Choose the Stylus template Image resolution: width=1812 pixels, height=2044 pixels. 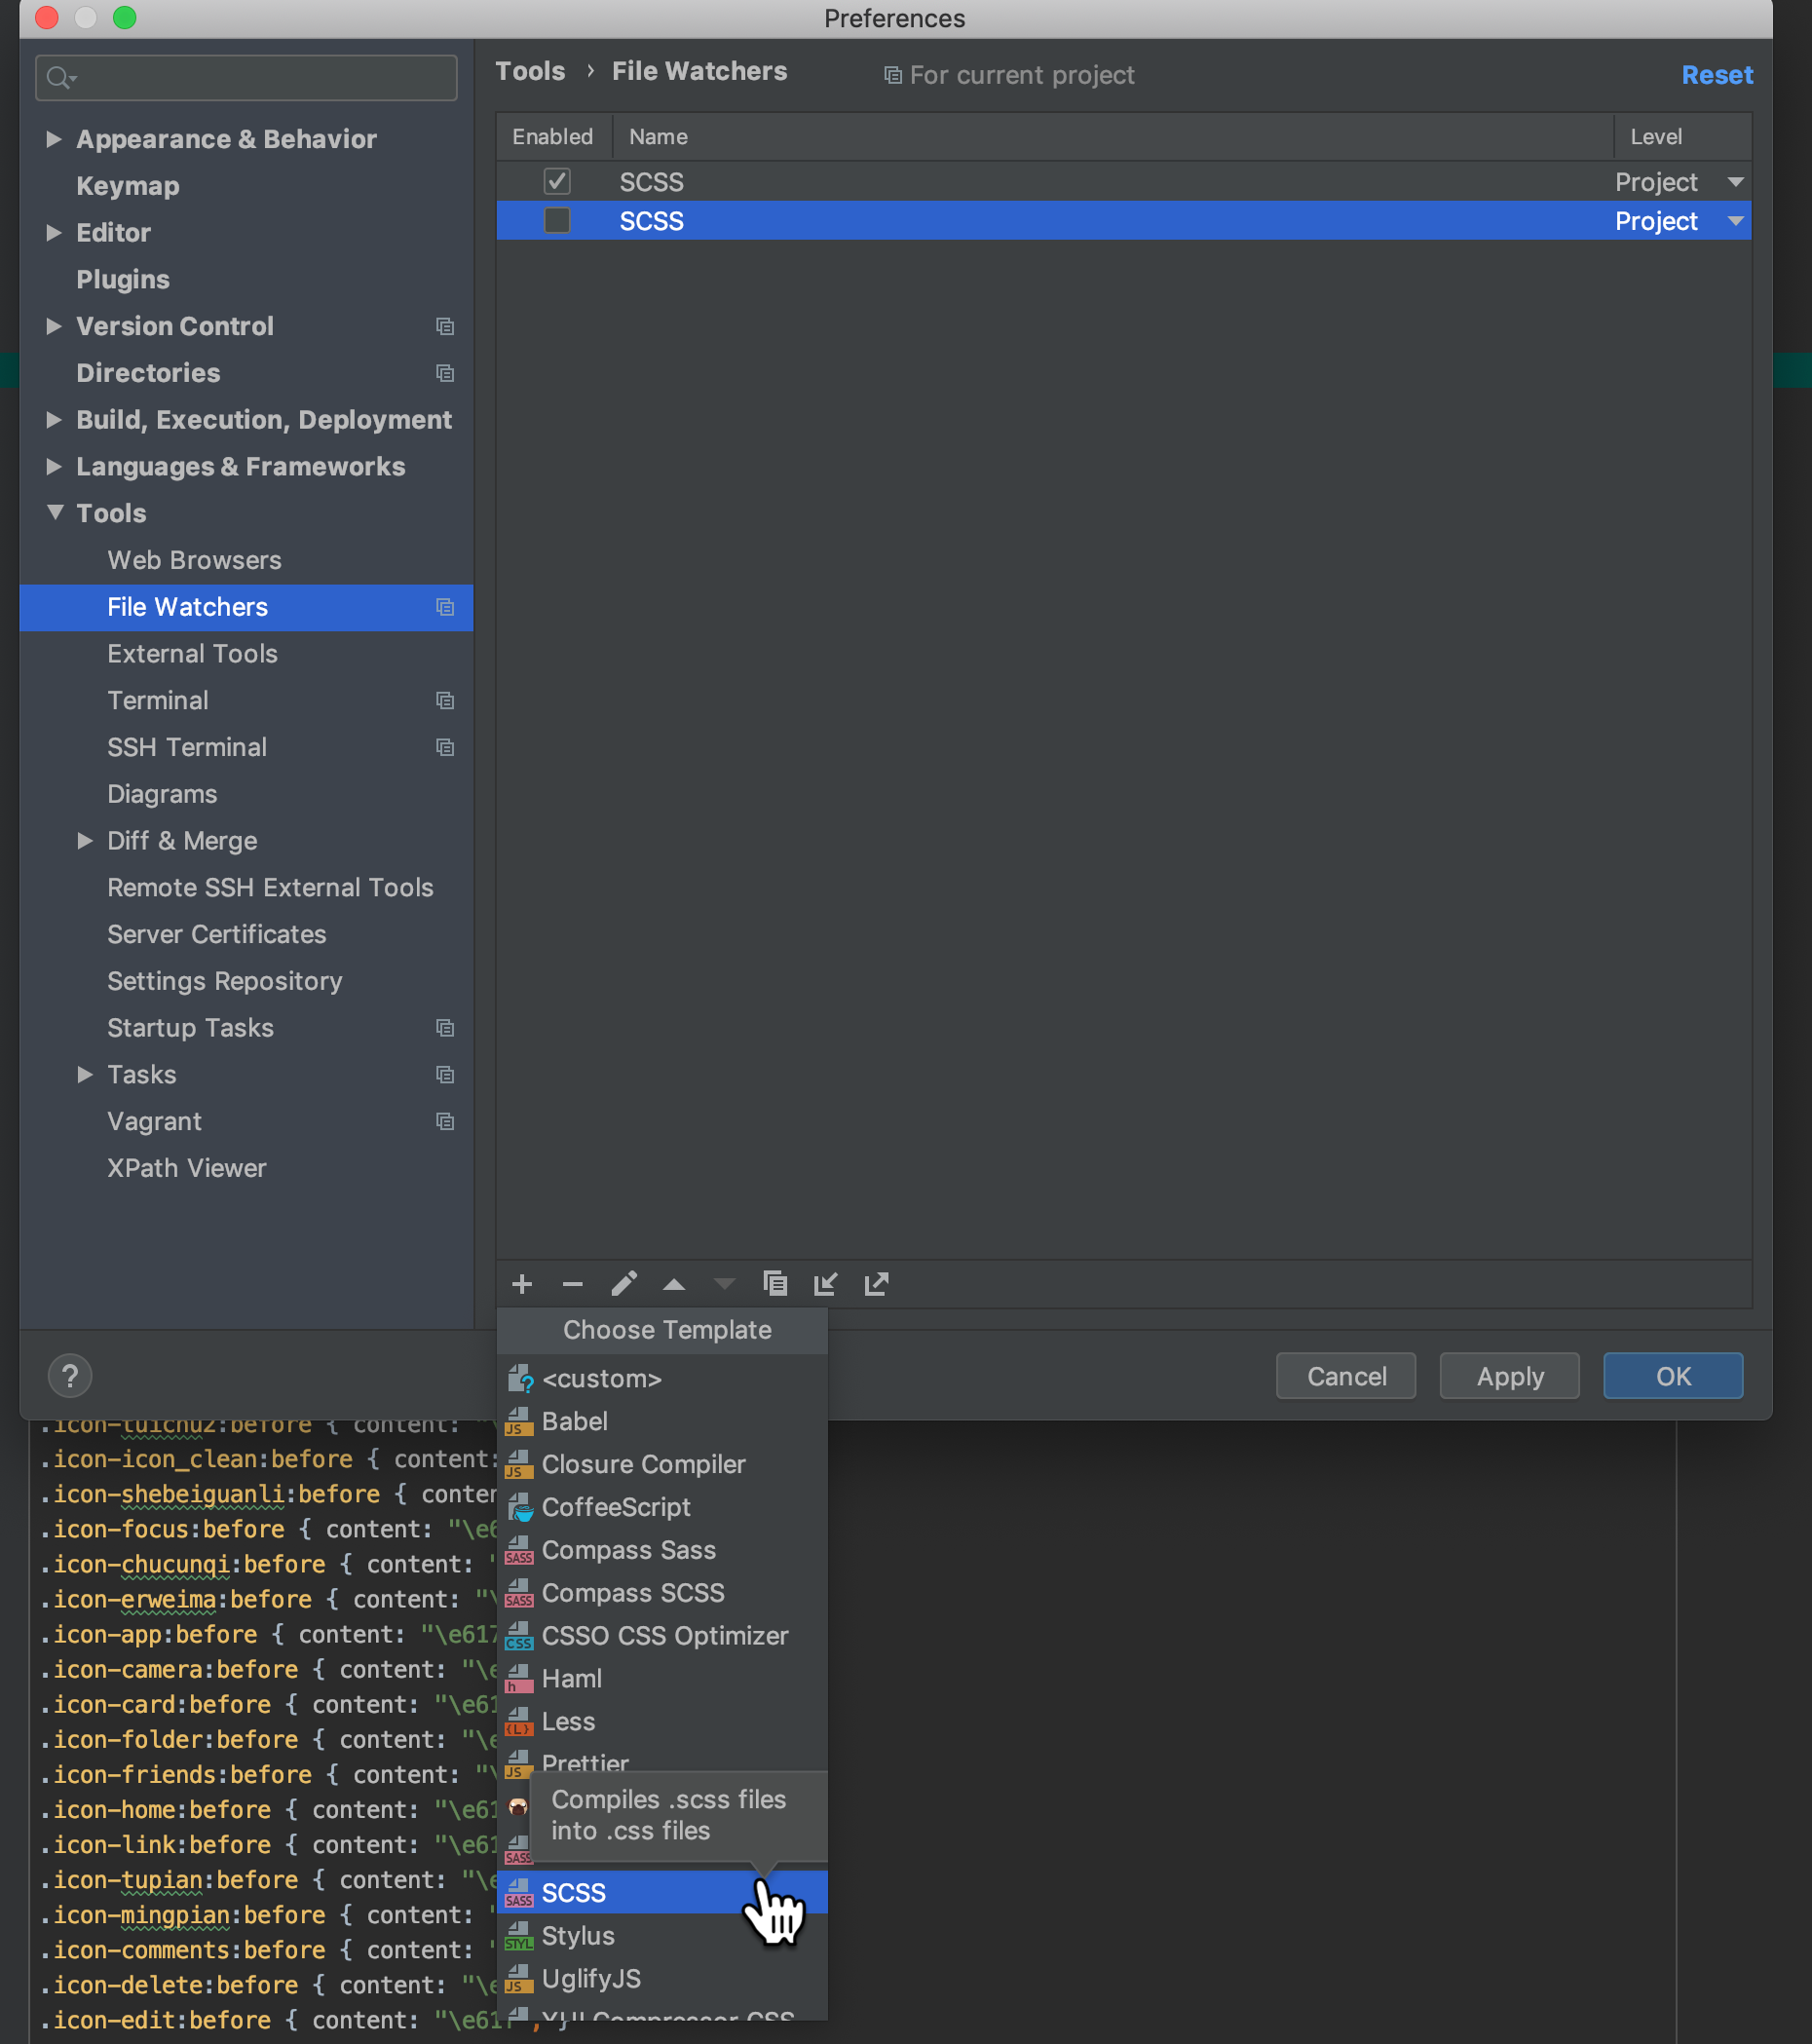(662, 1936)
